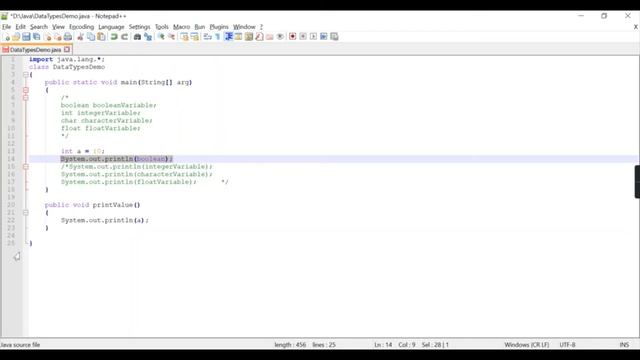Click the Zoom Out toolbar icon
This screenshot has width=640, height=360.
coord(171,37)
